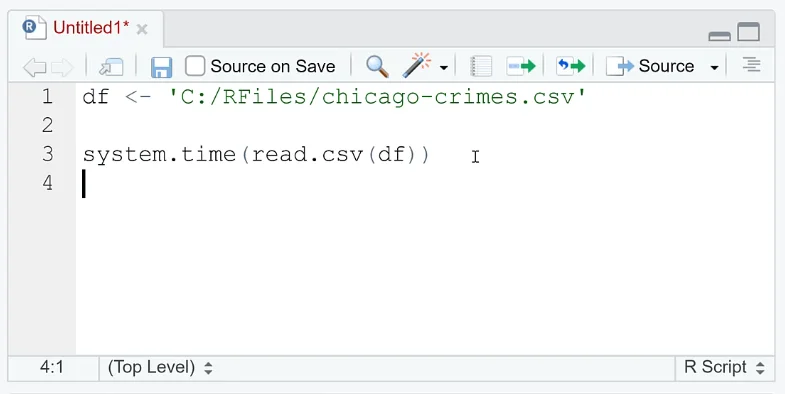Enable the Source on Save checkbox

click(195, 66)
